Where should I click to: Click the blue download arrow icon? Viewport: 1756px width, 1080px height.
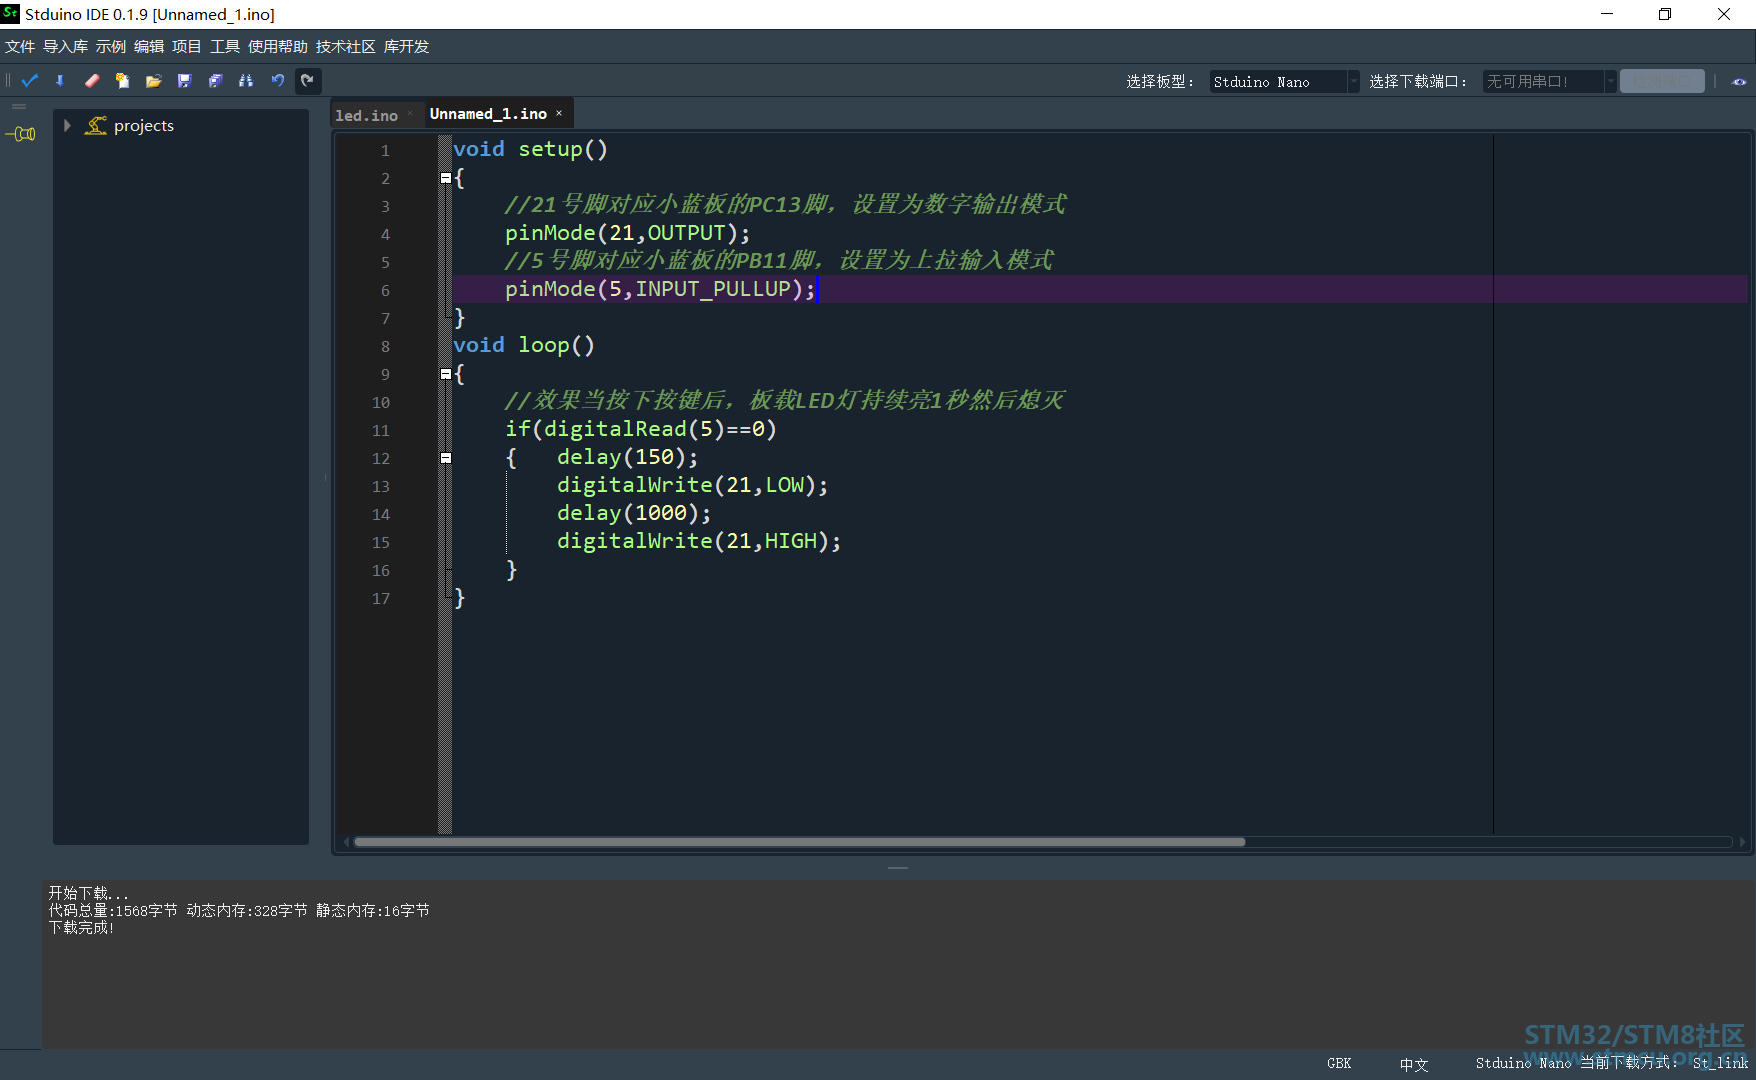pos(60,81)
